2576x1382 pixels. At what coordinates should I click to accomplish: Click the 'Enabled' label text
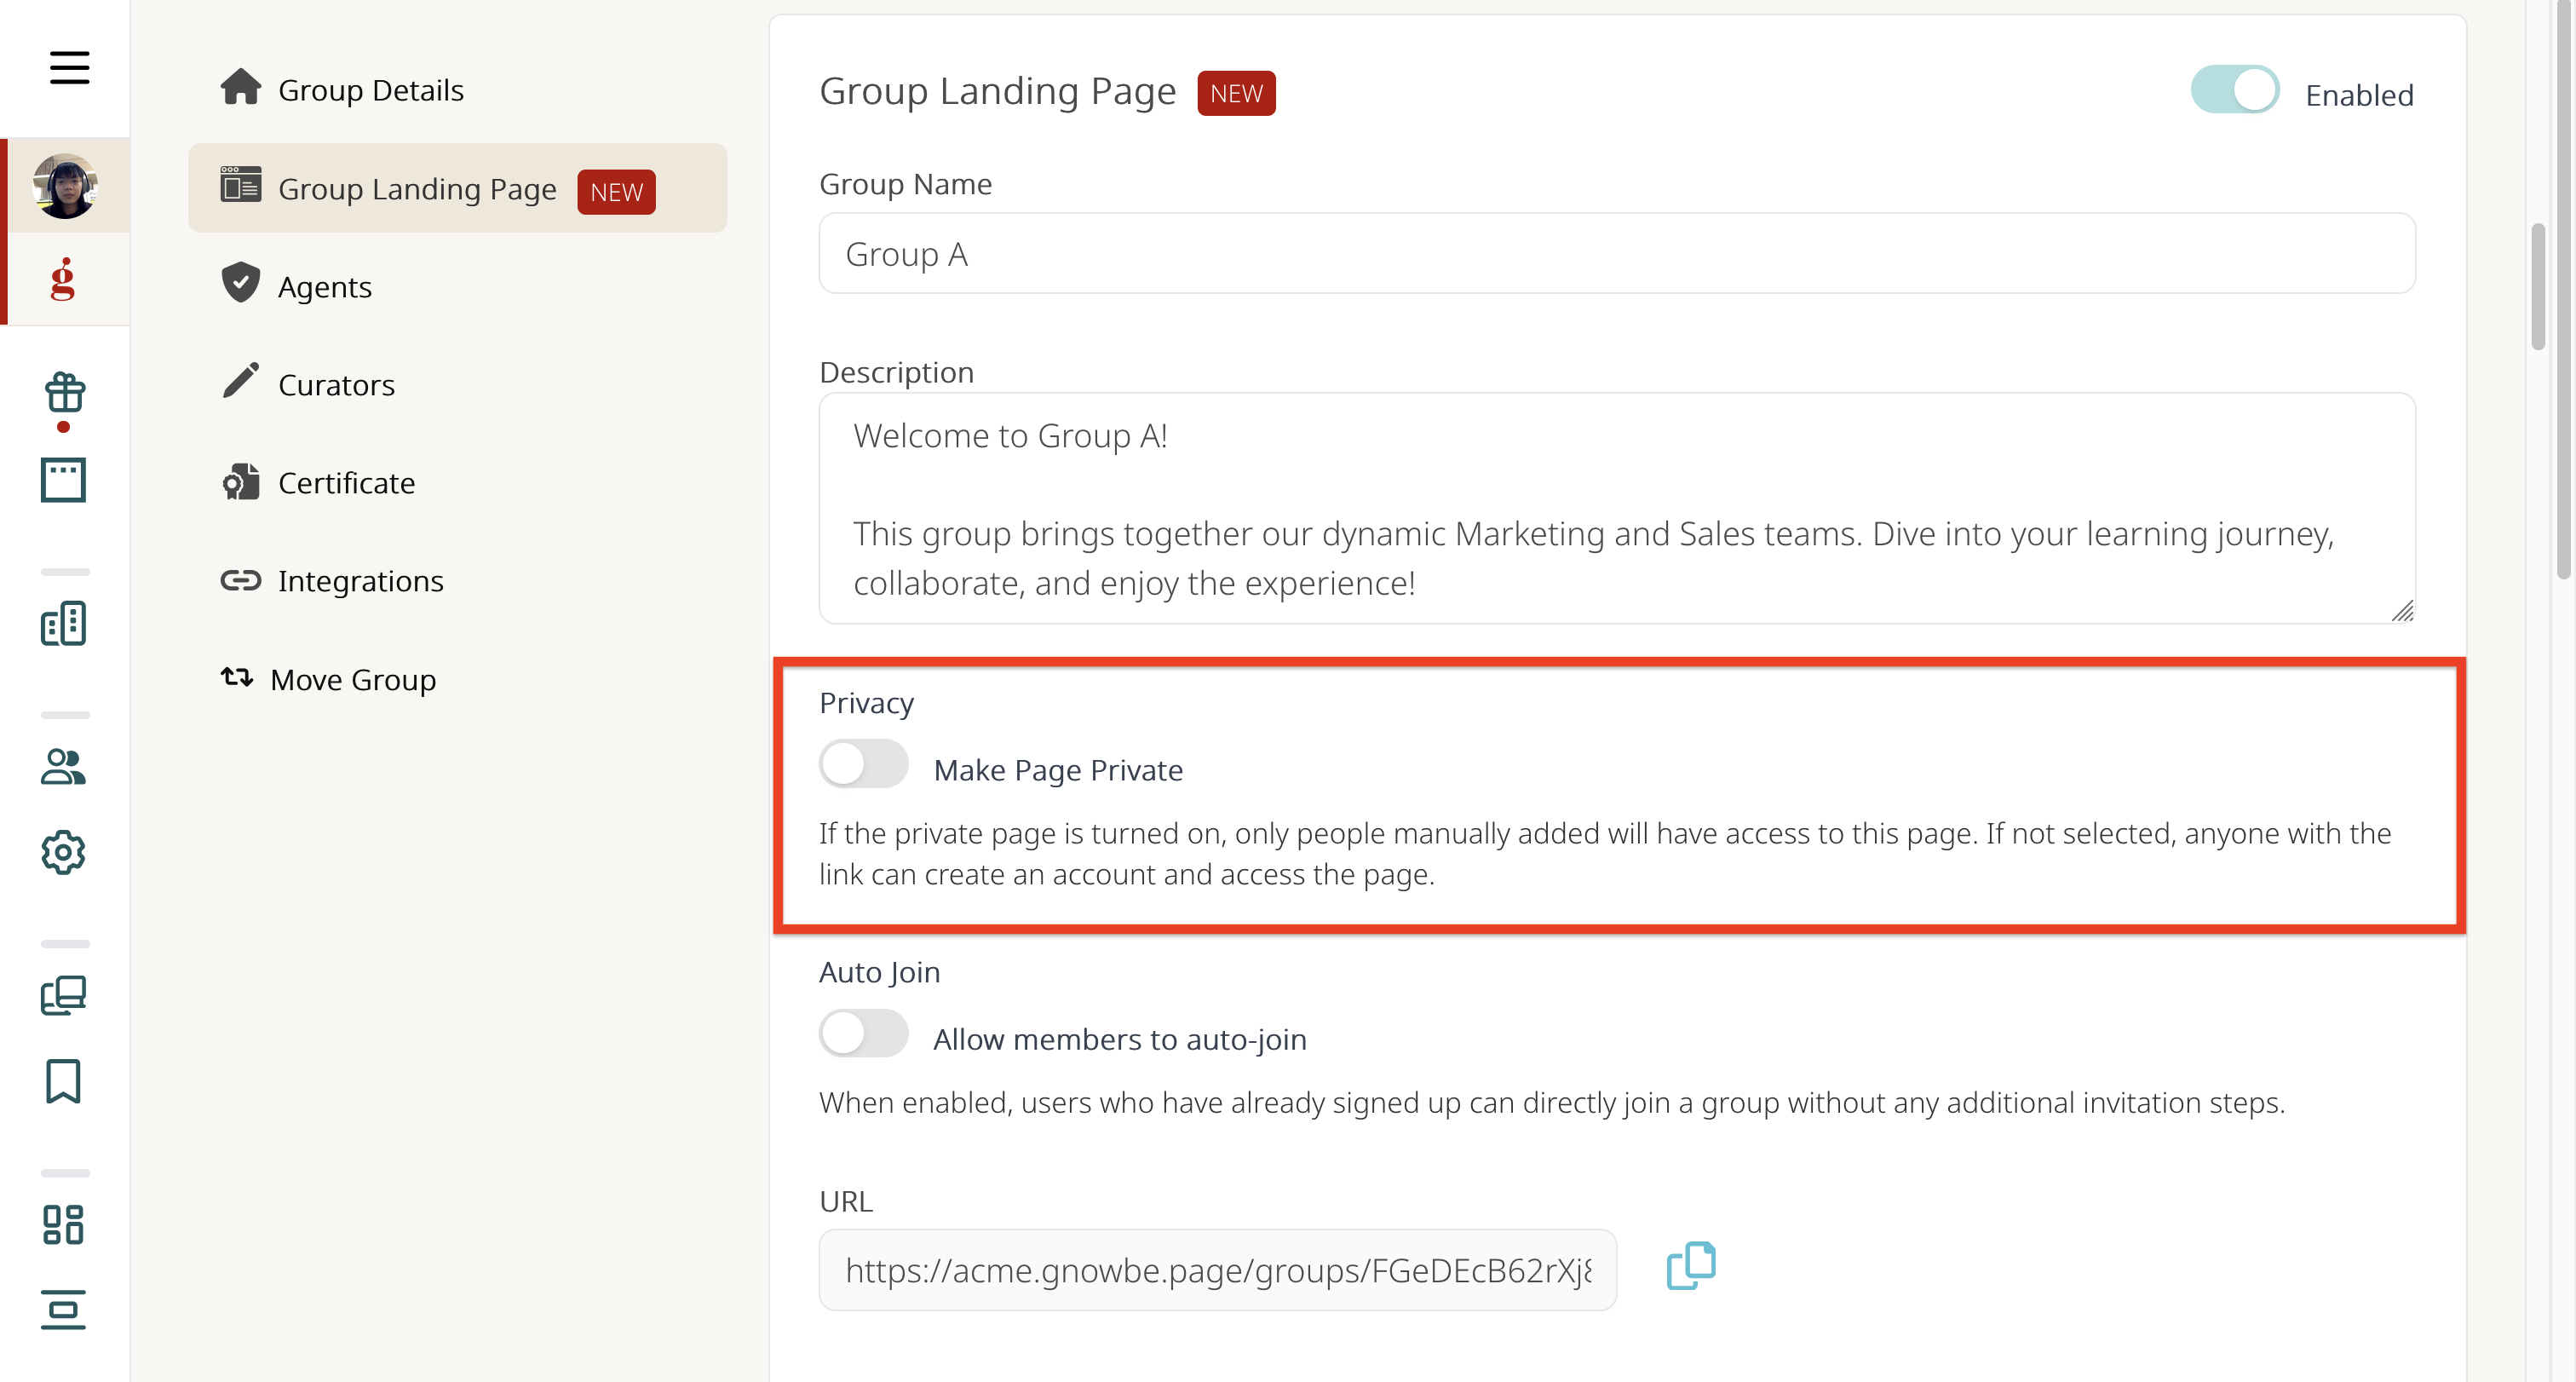tap(2359, 95)
